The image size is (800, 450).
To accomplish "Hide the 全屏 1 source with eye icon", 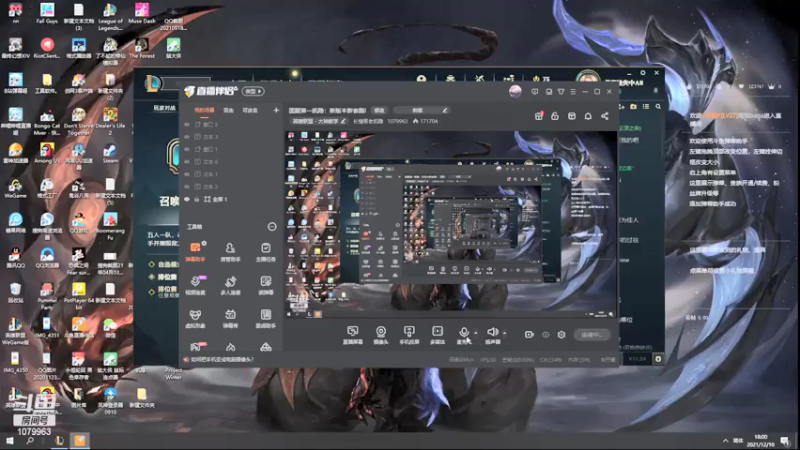I will pos(187,199).
